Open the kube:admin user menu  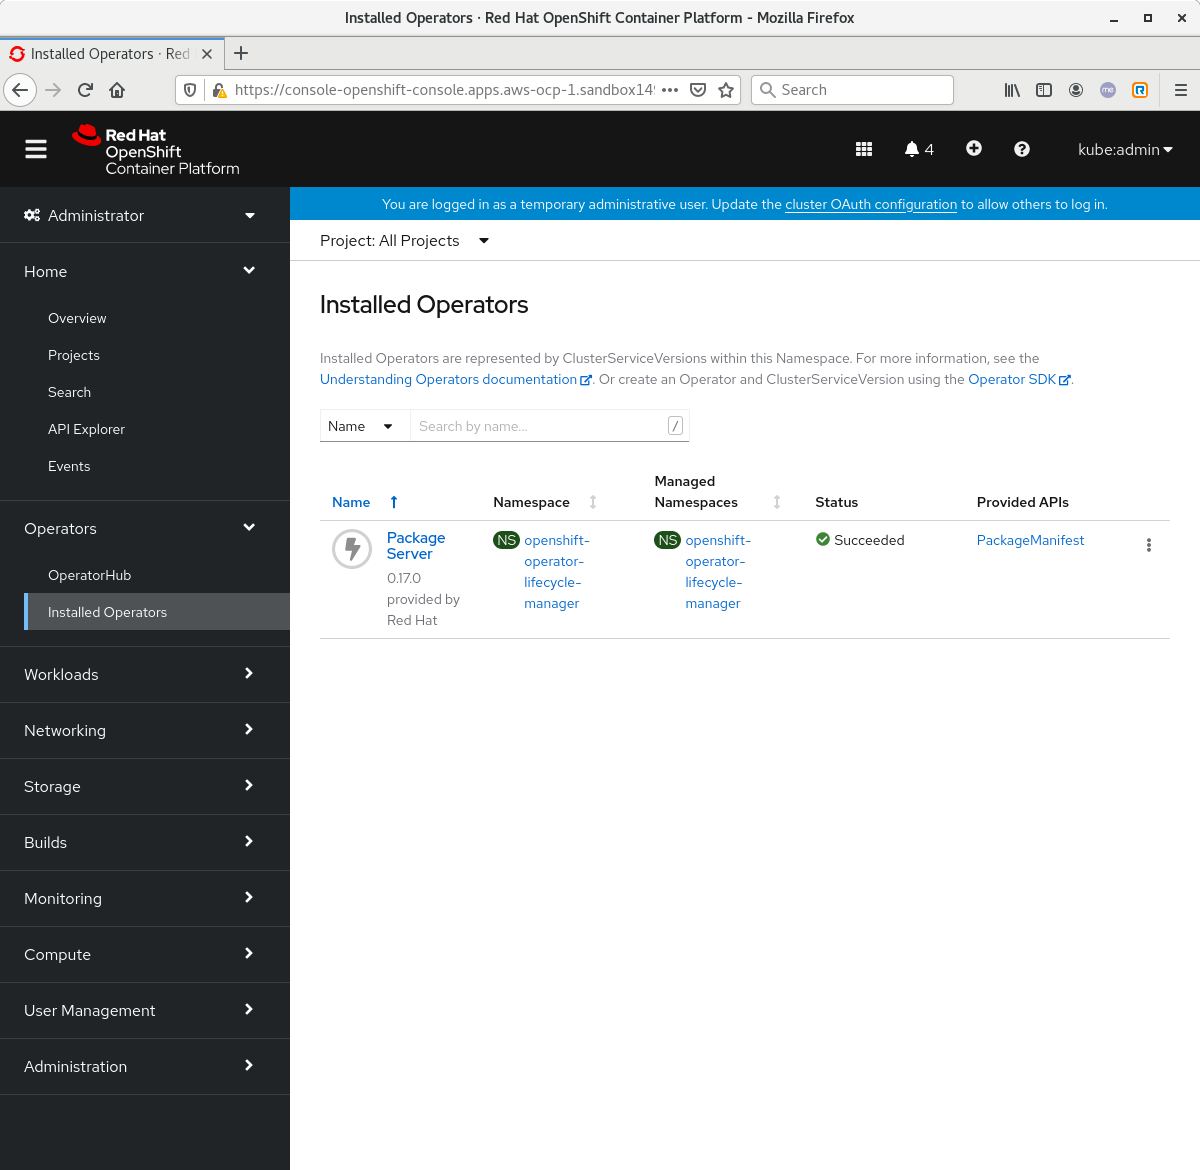[x=1124, y=149]
